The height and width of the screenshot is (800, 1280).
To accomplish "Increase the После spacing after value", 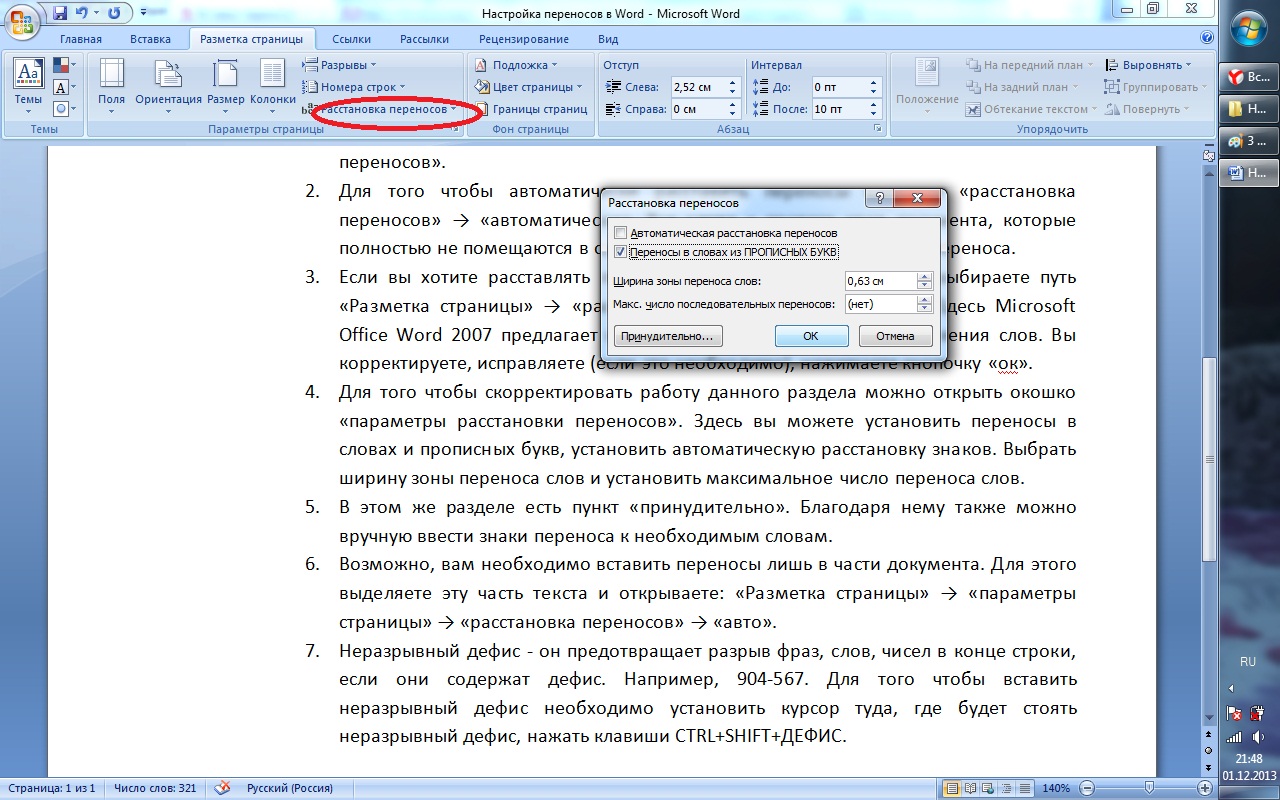I will 874,105.
